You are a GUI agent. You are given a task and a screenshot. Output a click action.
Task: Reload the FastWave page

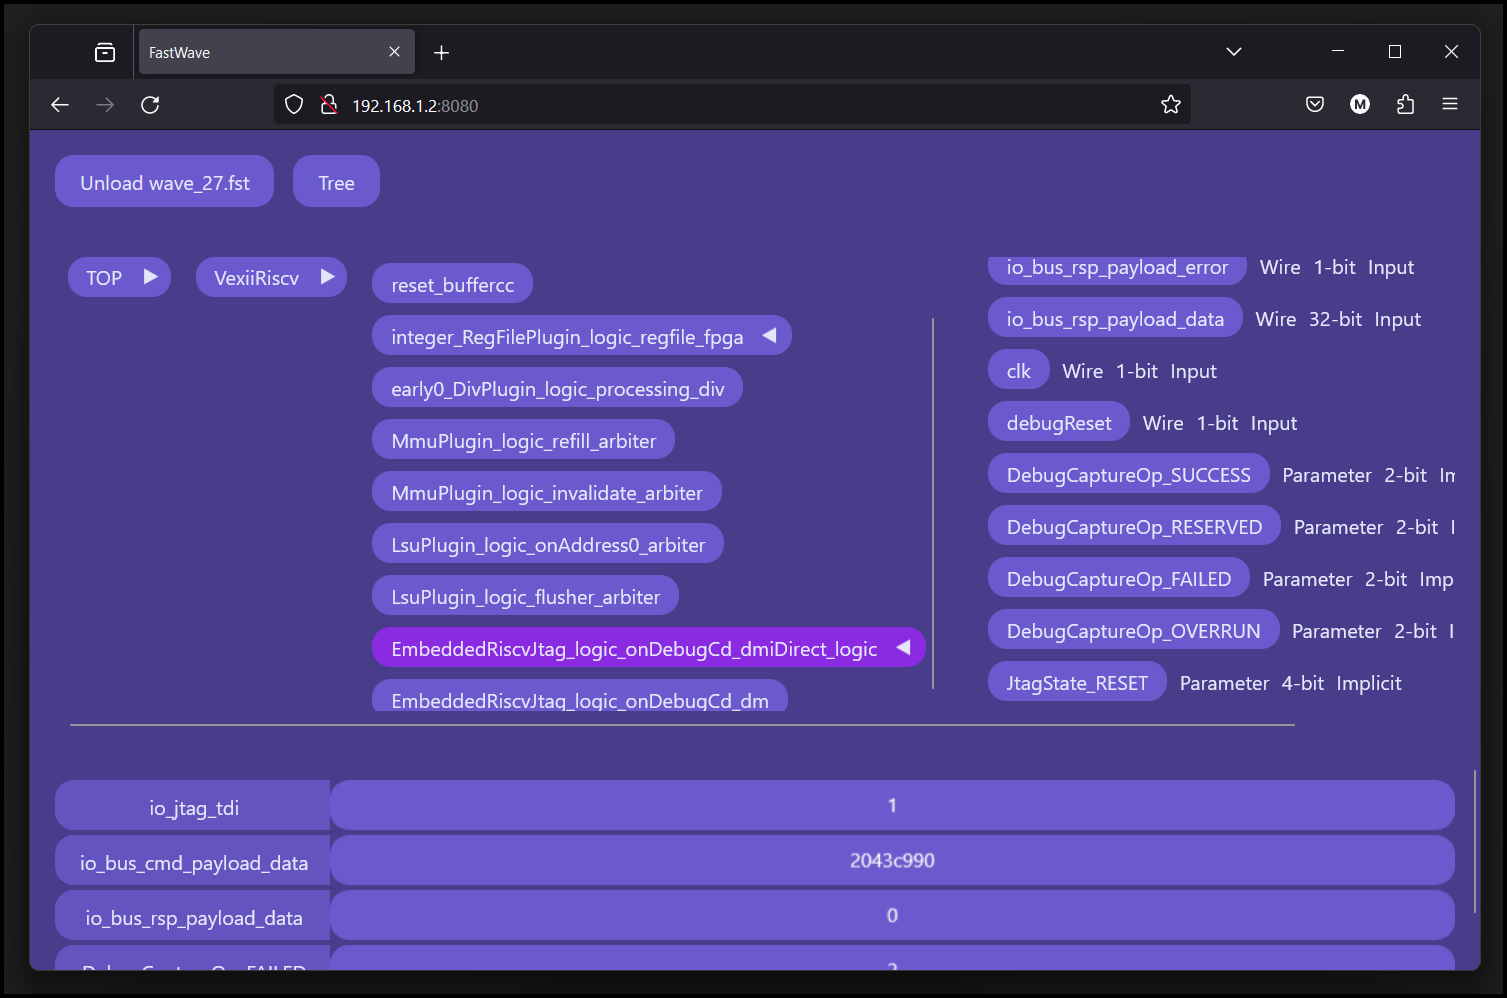[x=150, y=105]
